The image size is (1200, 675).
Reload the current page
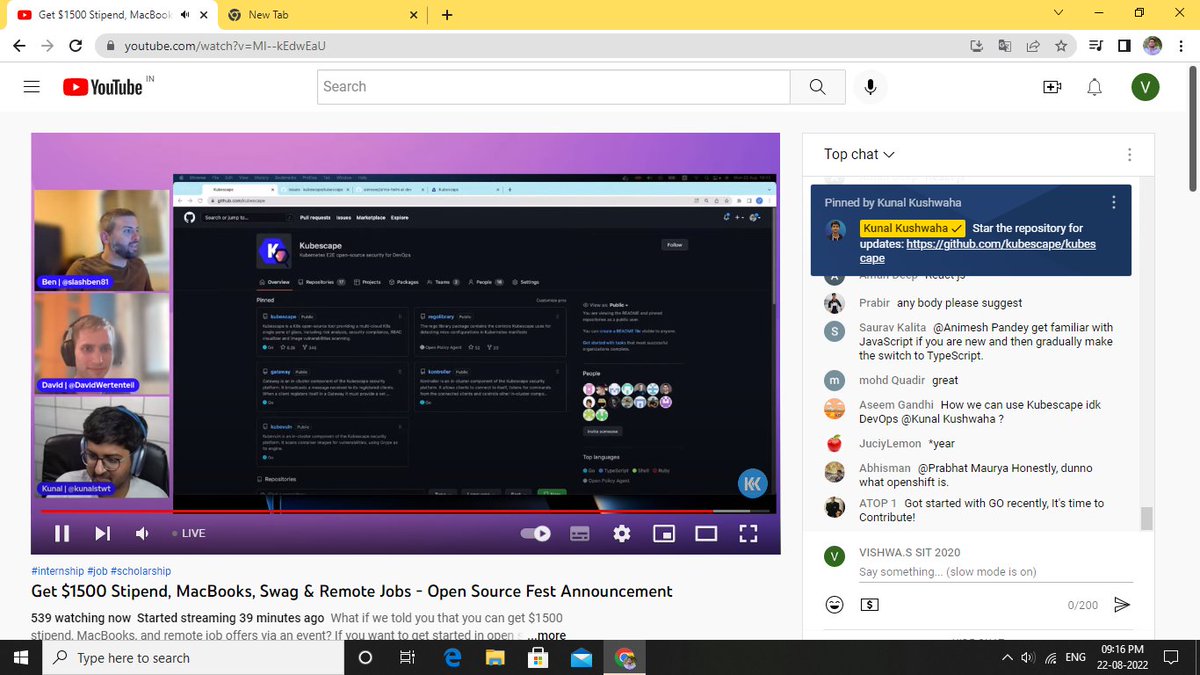(x=76, y=46)
